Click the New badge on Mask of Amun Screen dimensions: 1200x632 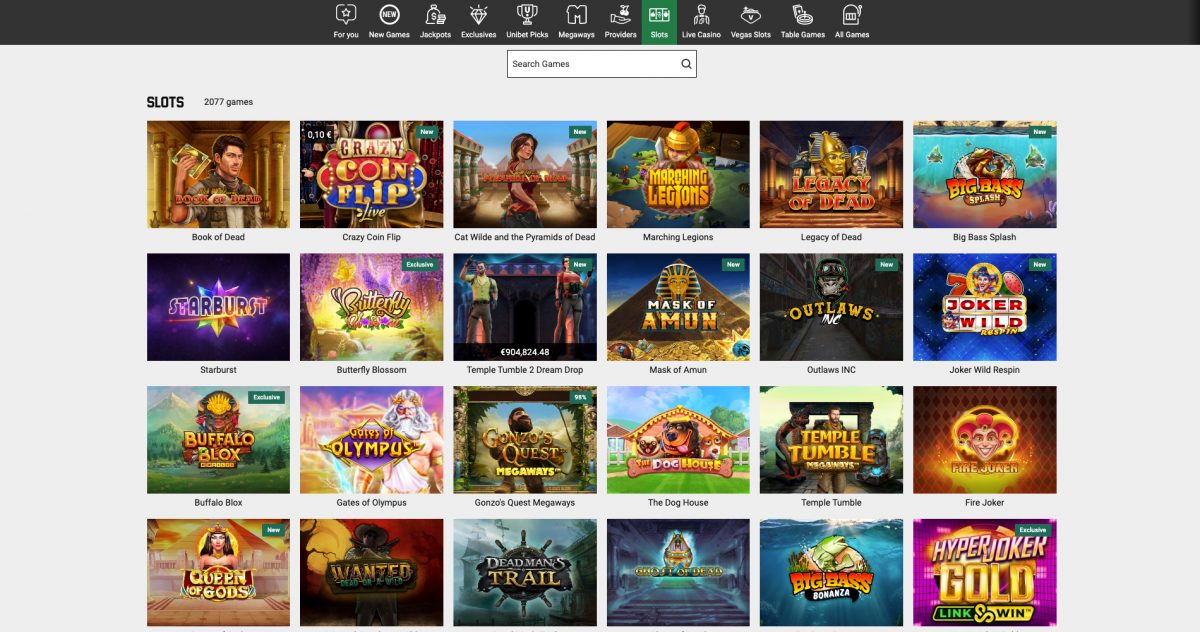(733, 264)
